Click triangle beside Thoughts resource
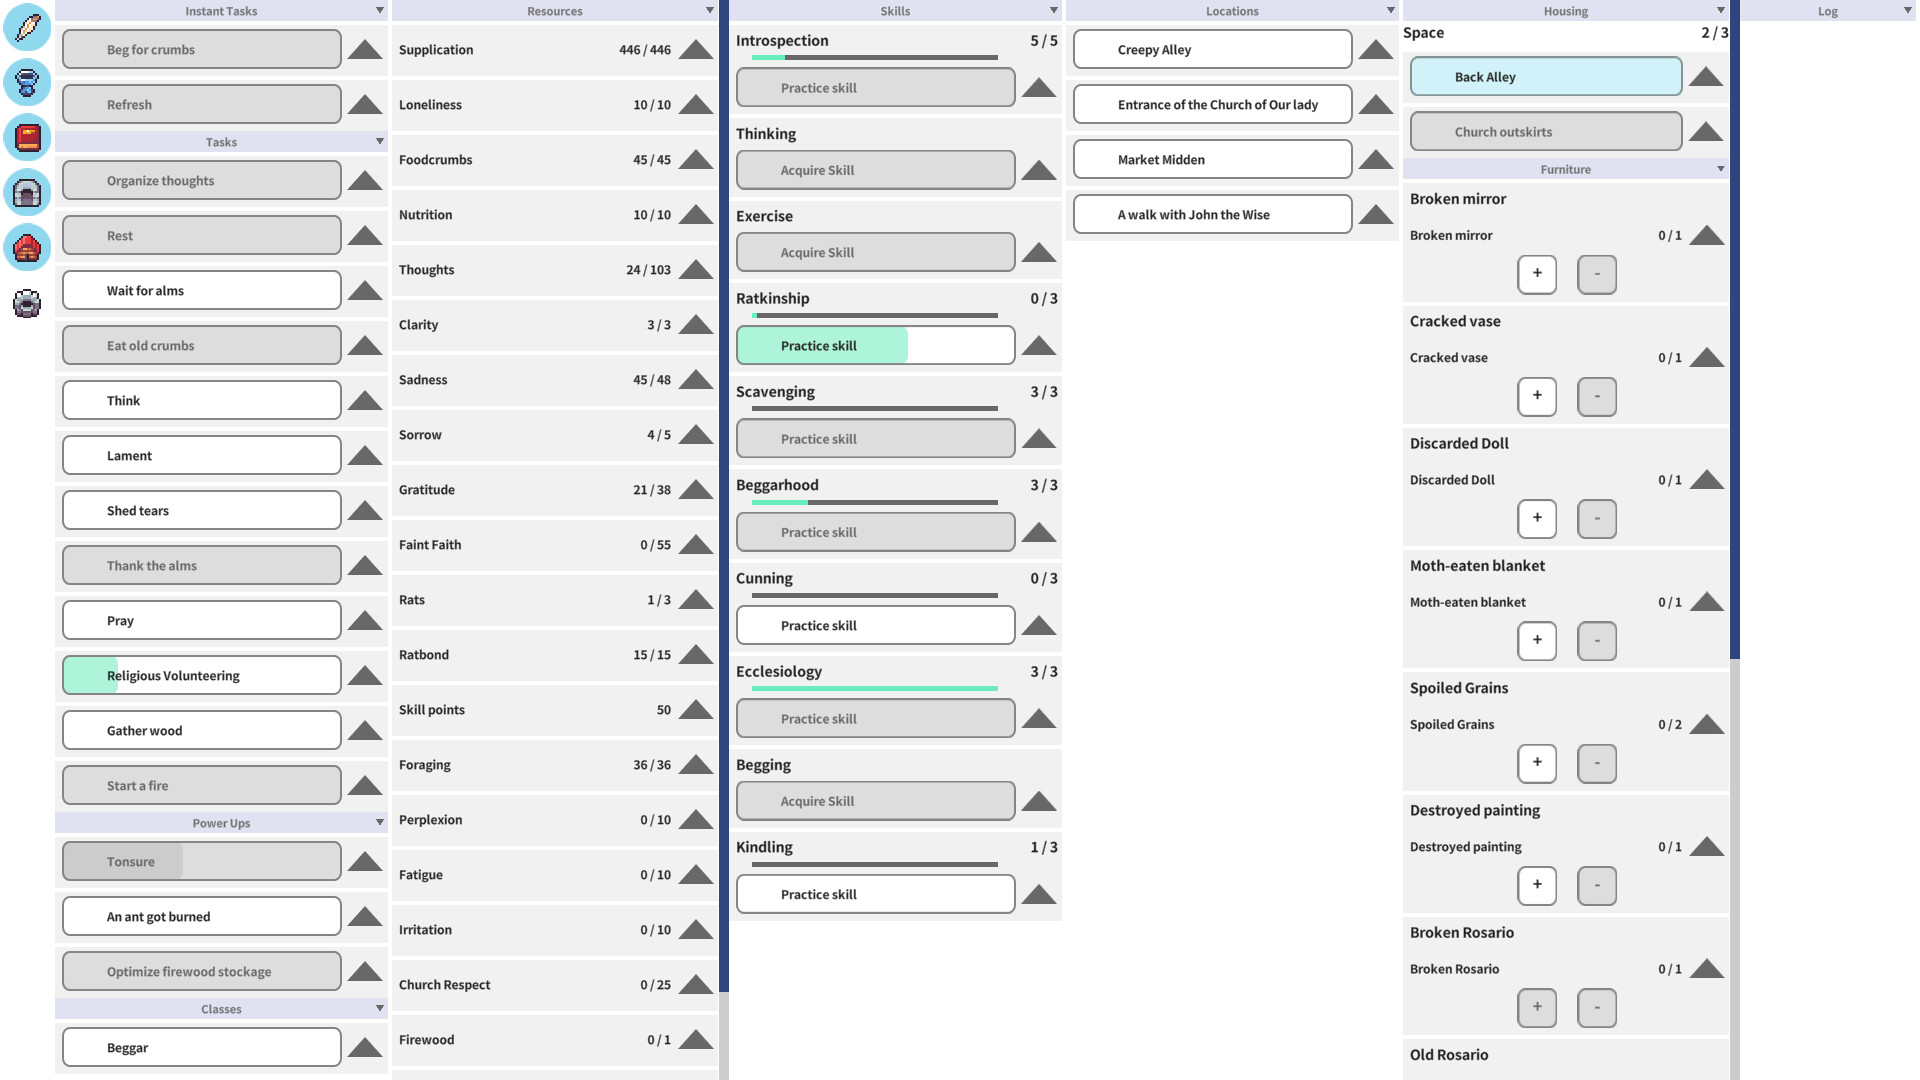 pos(696,269)
